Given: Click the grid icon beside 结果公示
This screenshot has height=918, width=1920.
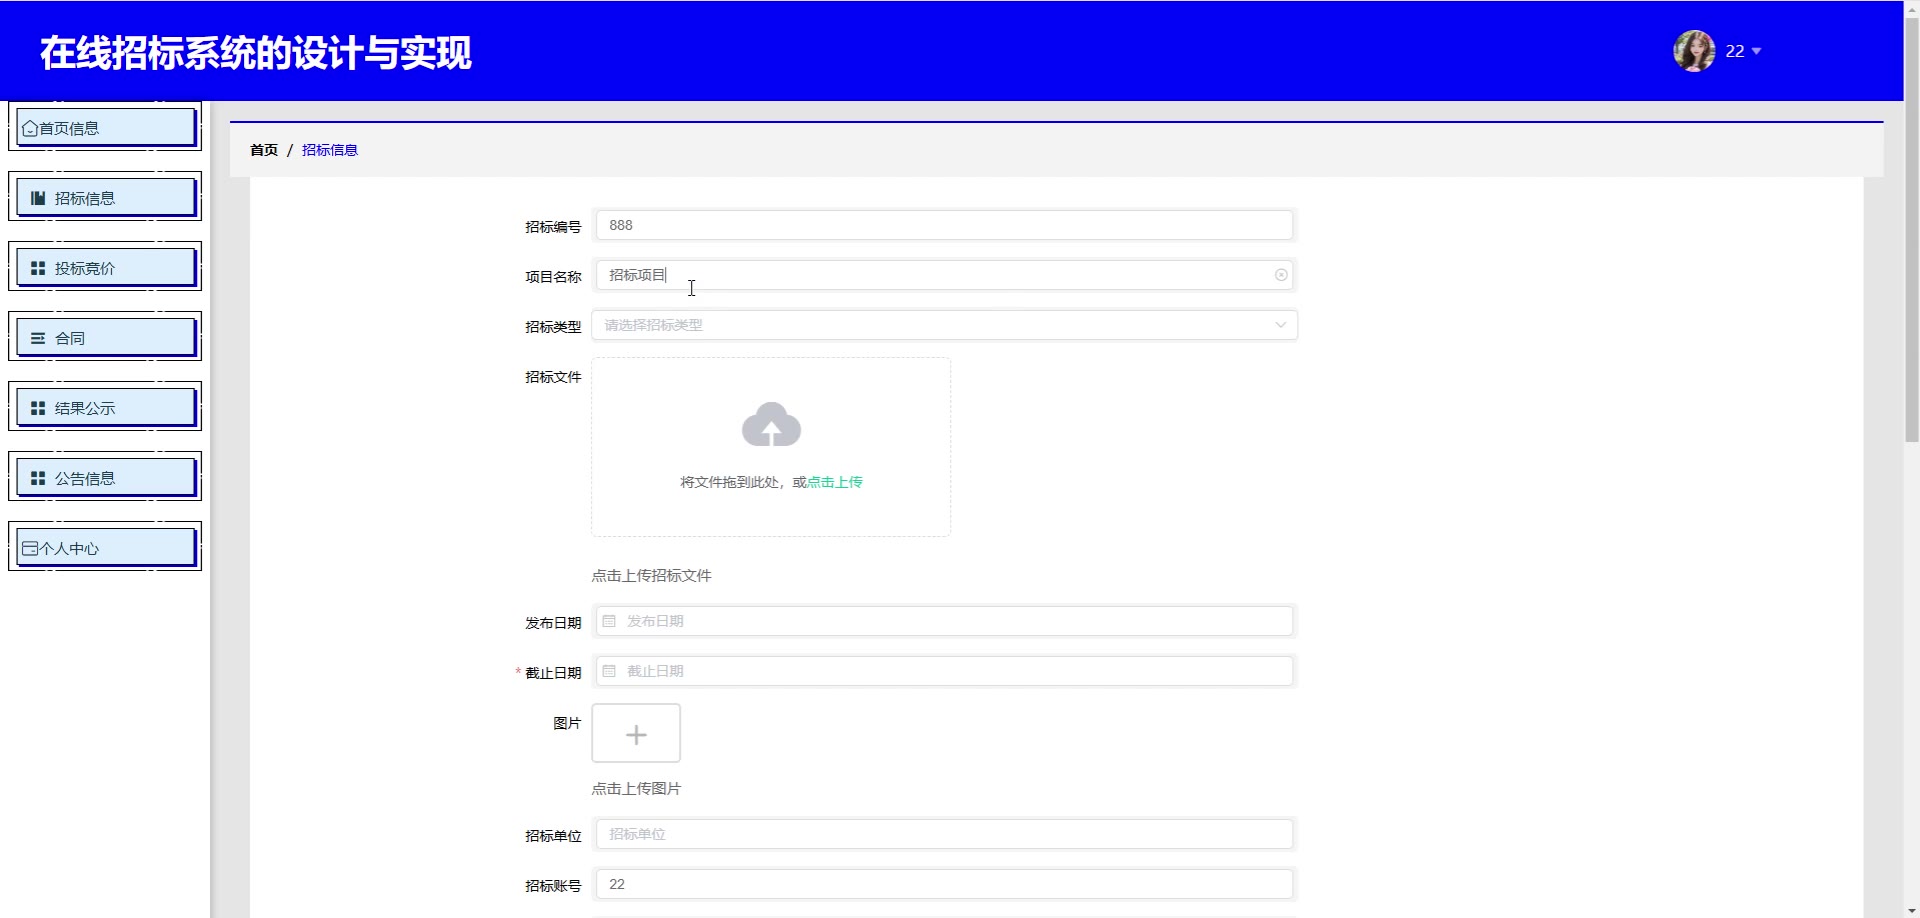Looking at the screenshot, I should tap(38, 408).
